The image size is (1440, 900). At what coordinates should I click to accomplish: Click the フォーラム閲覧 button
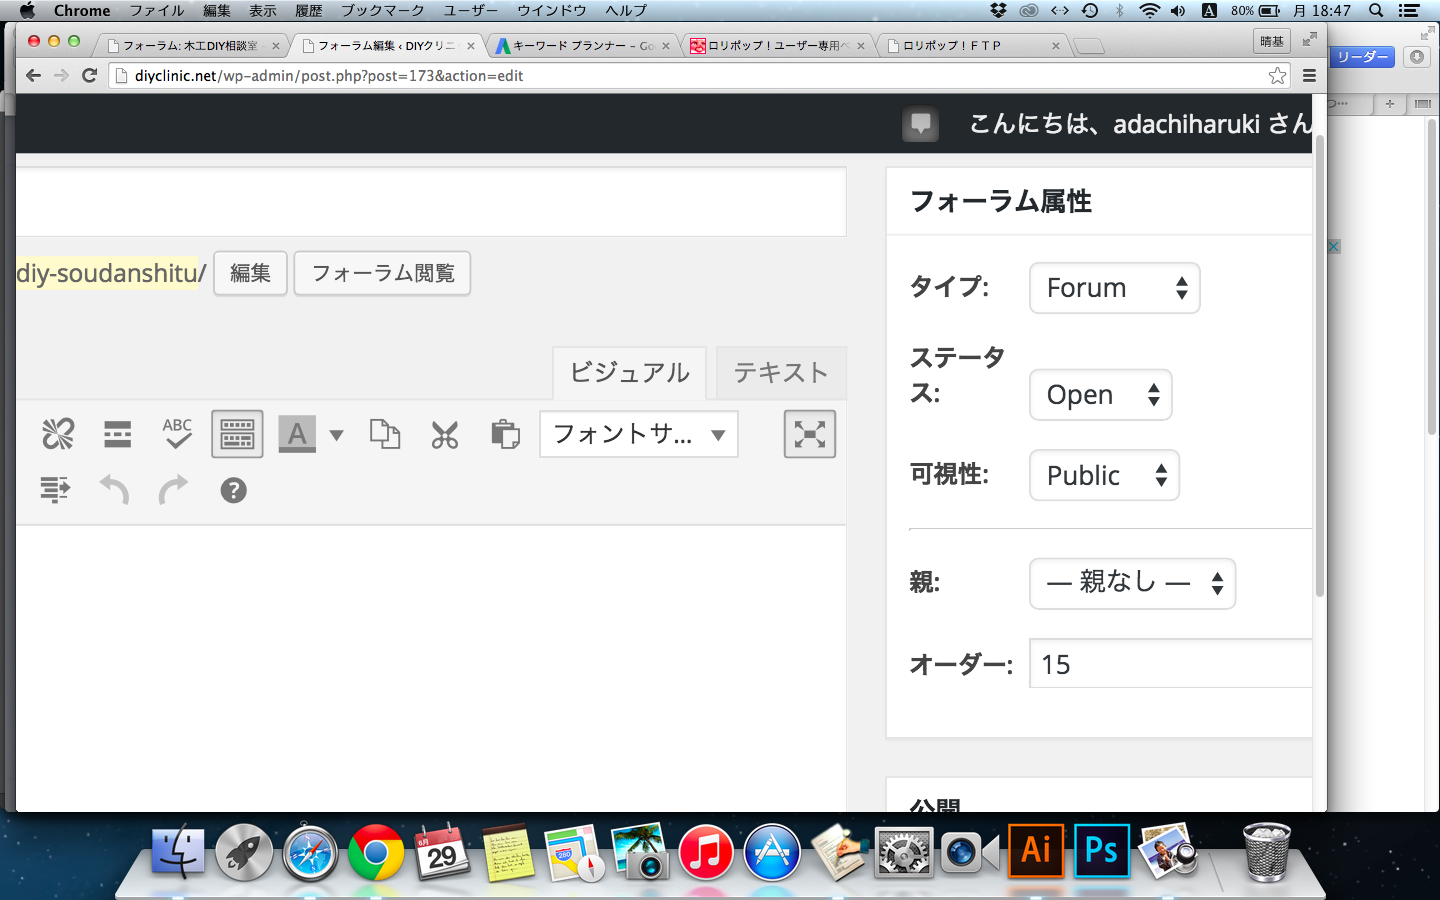coord(382,273)
